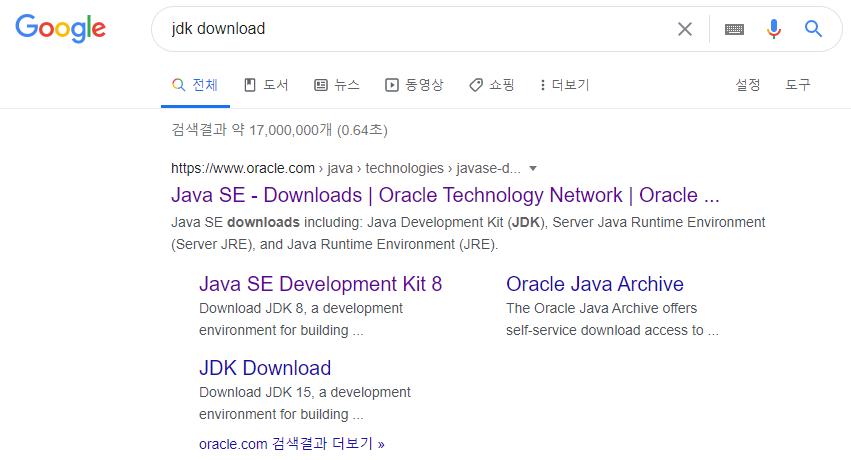Click the Download JDK 8 description text
This screenshot has width=851, height=460.
[x=301, y=320]
